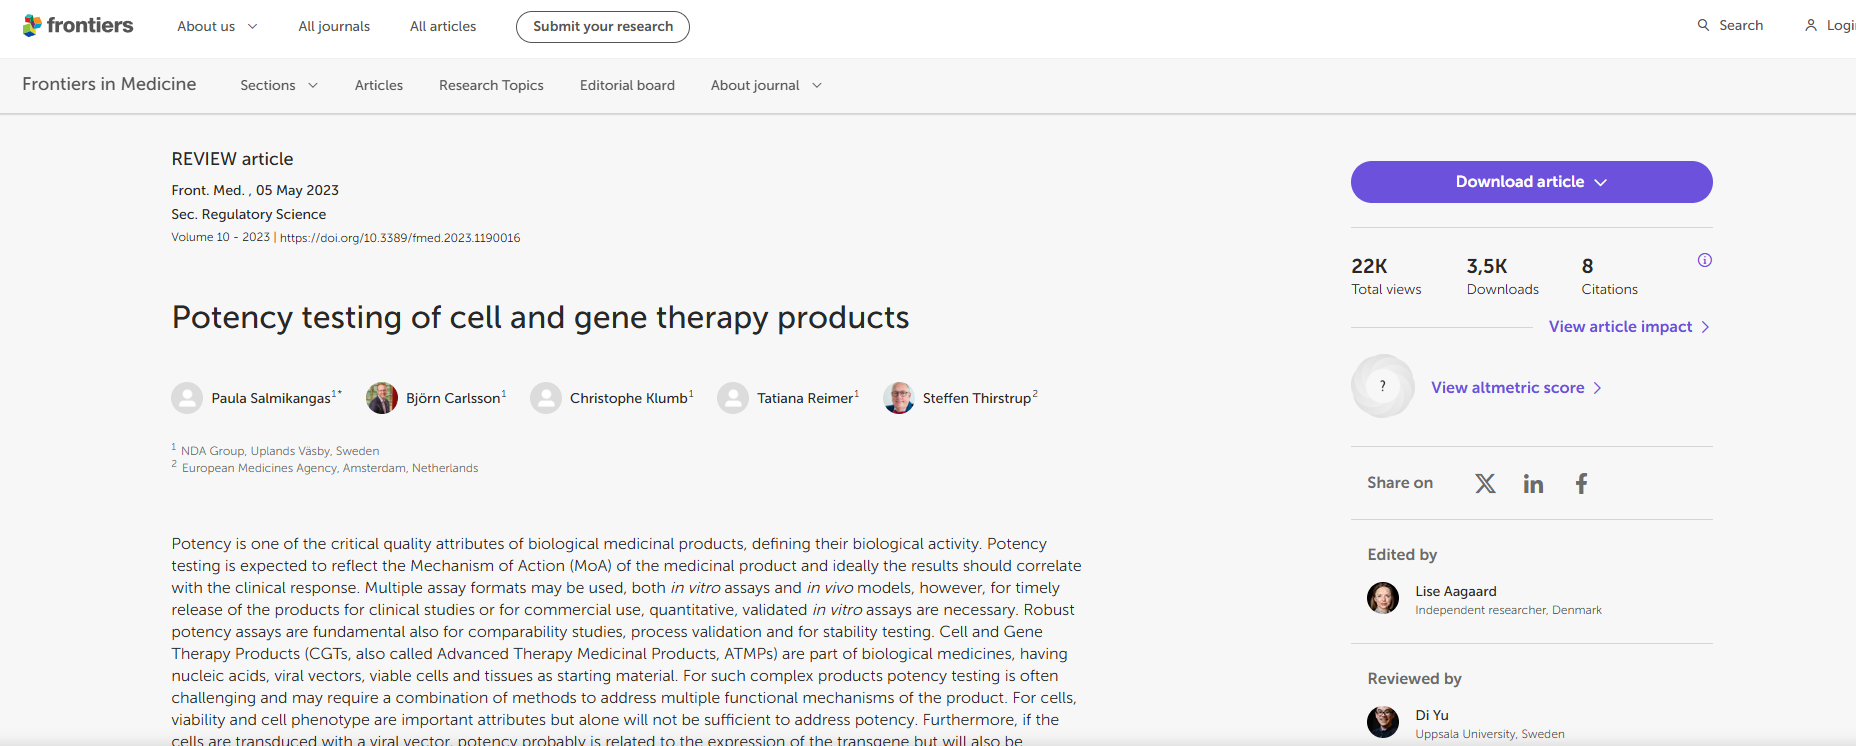Share article on LinkedIn
The width and height of the screenshot is (1856, 746).
[1533, 484]
